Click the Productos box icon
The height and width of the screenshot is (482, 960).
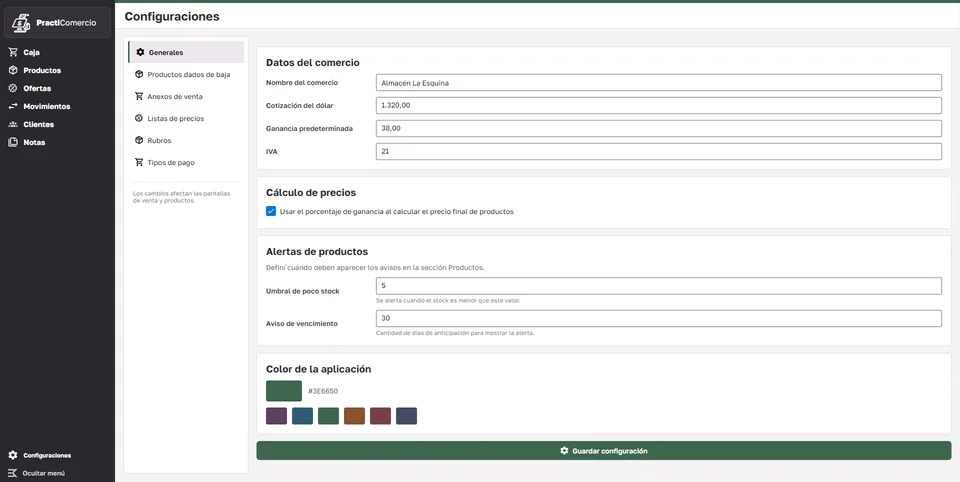(13, 70)
